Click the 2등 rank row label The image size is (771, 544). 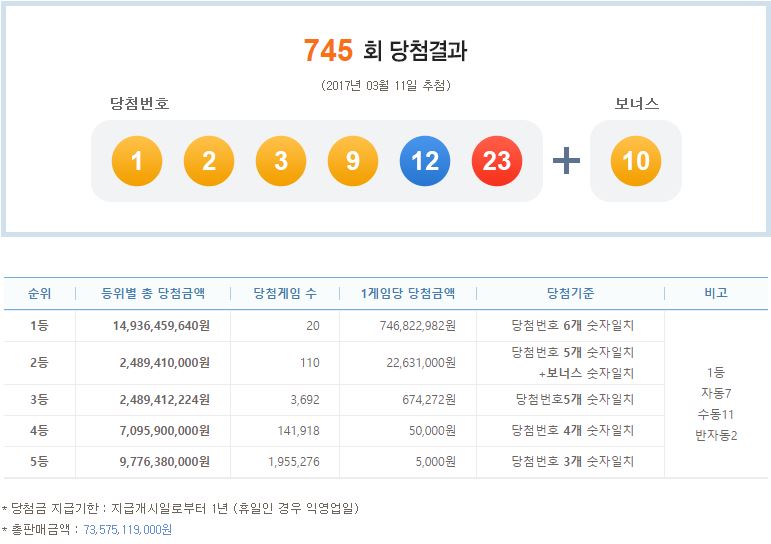[x=38, y=362]
